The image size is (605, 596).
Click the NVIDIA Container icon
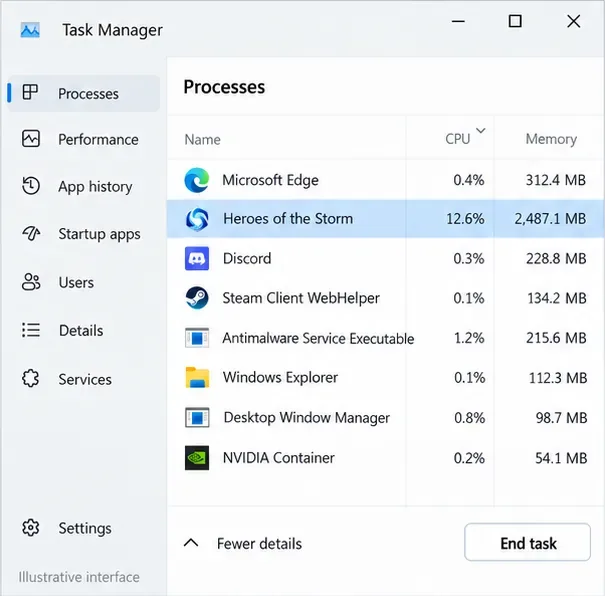(197, 458)
